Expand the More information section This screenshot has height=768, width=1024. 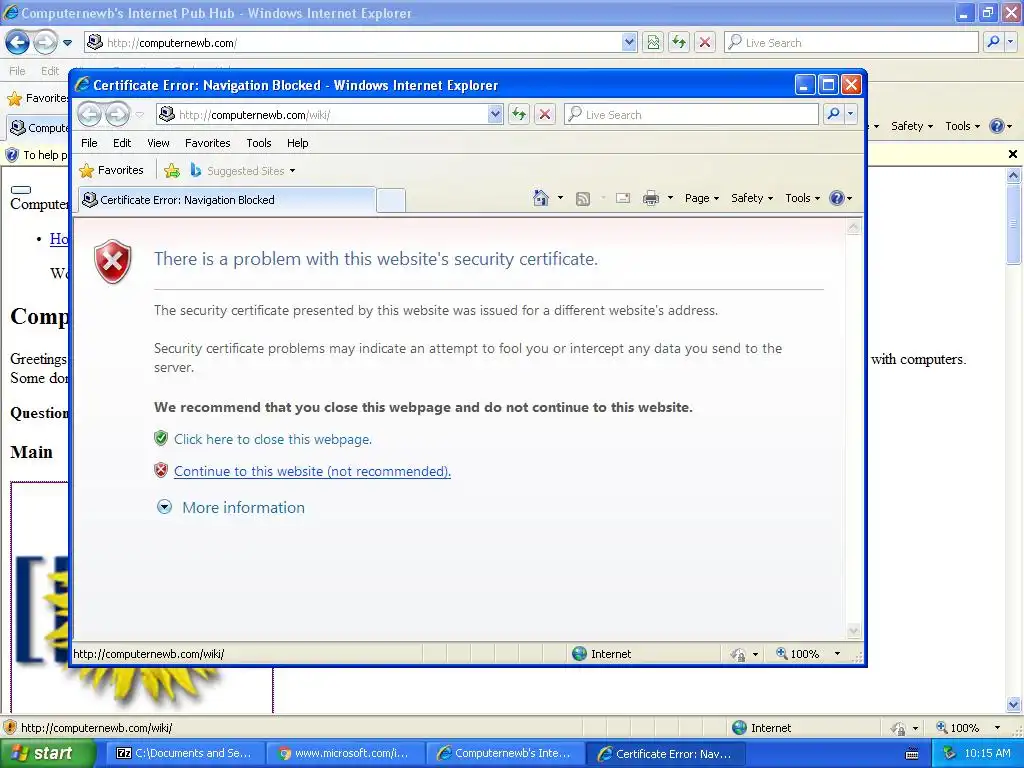point(231,507)
